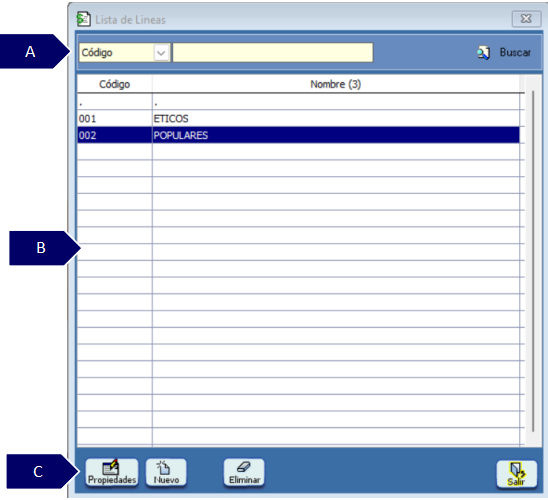Select the first row with dots

(298, 102)
